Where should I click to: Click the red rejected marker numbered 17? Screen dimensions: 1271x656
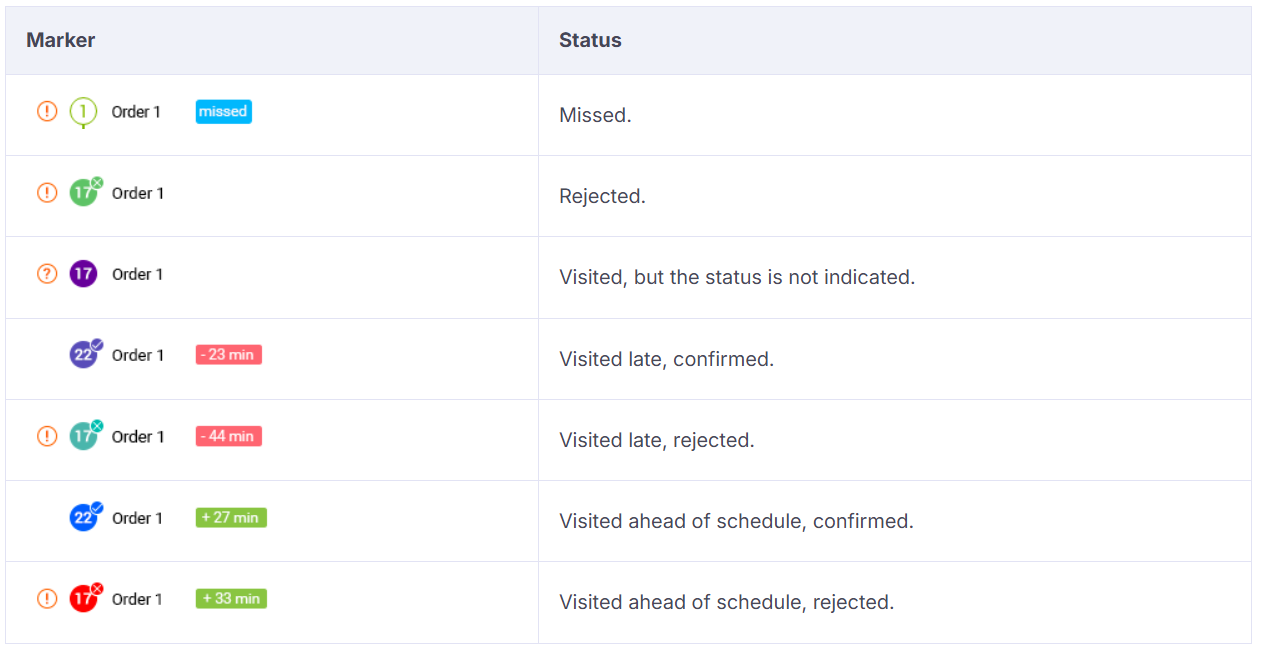86,597
